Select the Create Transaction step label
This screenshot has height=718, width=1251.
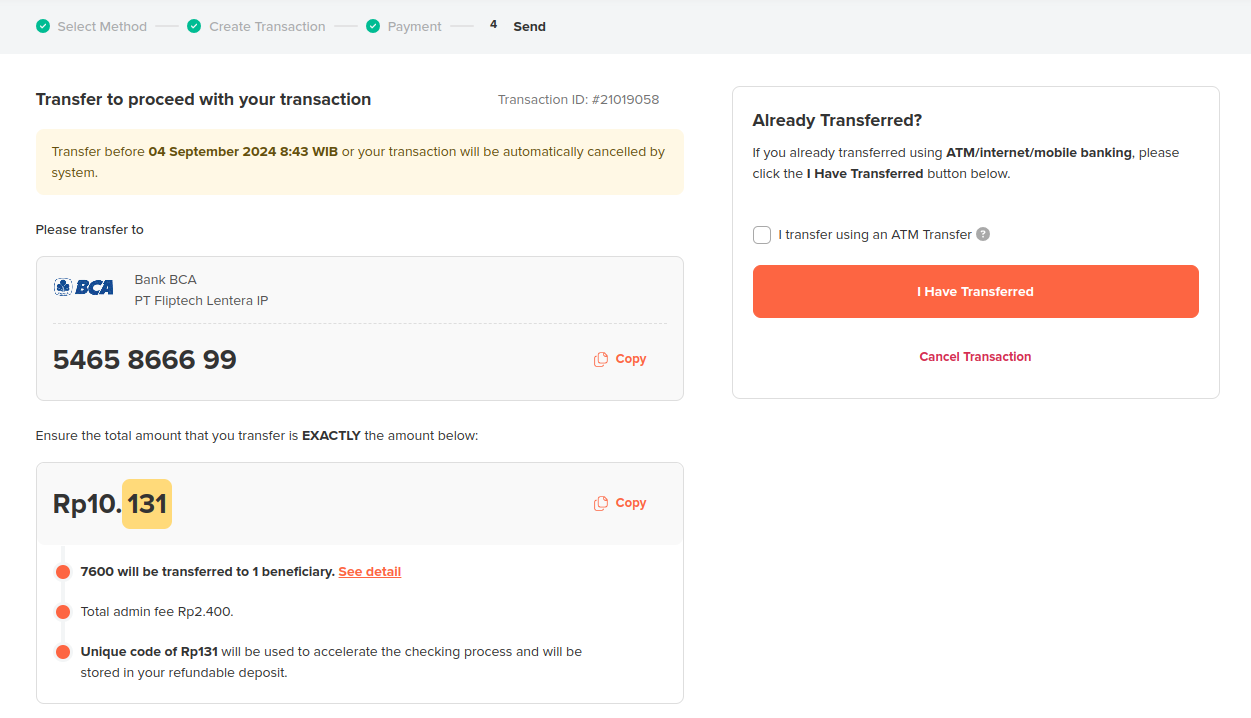pyautogui.click(x=266, y=26)
